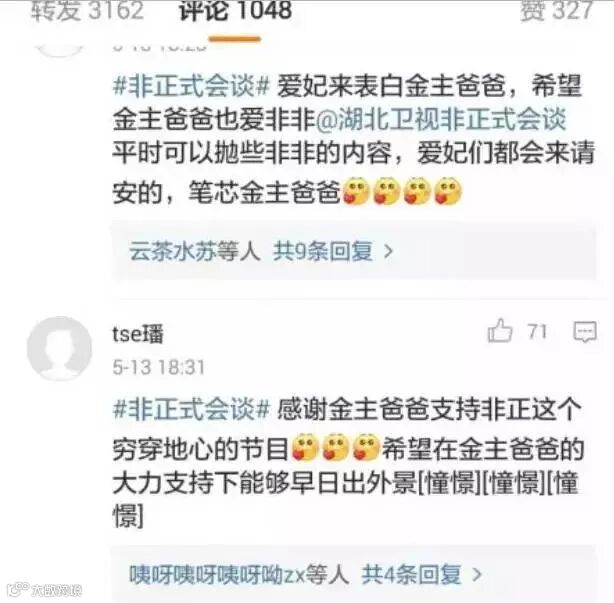Open 咦呀咦呀咦呀呦zx replier name

[217, 574]
